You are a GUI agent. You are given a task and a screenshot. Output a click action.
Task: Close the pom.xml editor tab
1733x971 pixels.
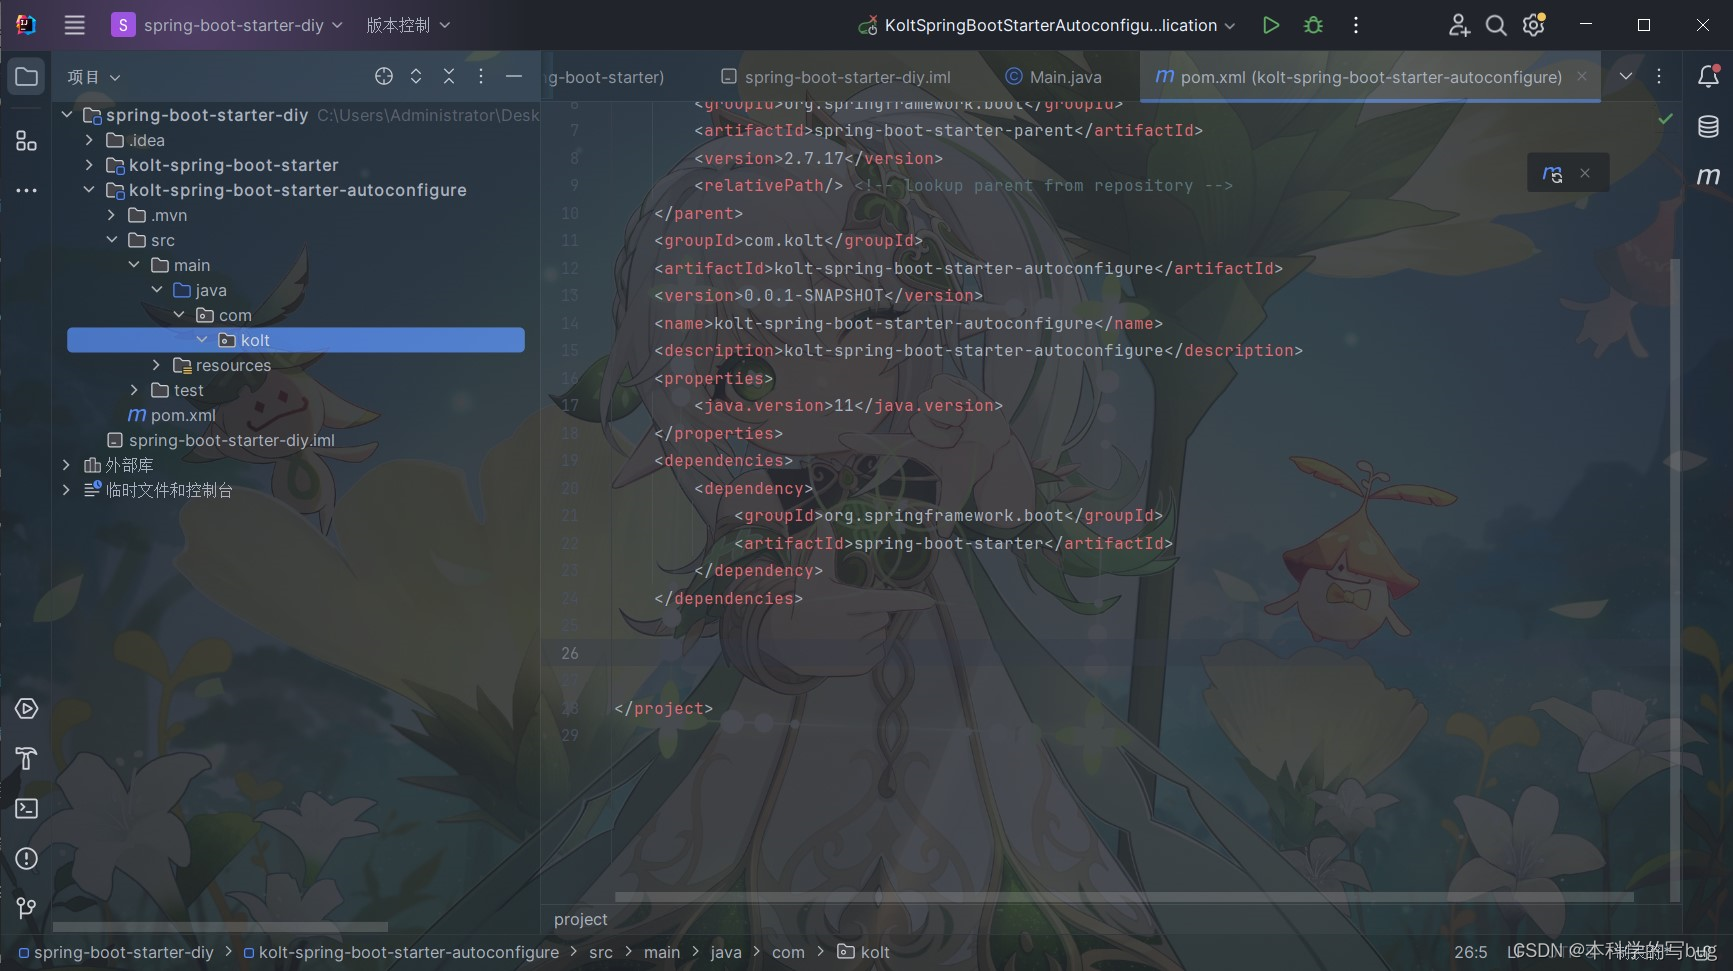click(1582, 76)
